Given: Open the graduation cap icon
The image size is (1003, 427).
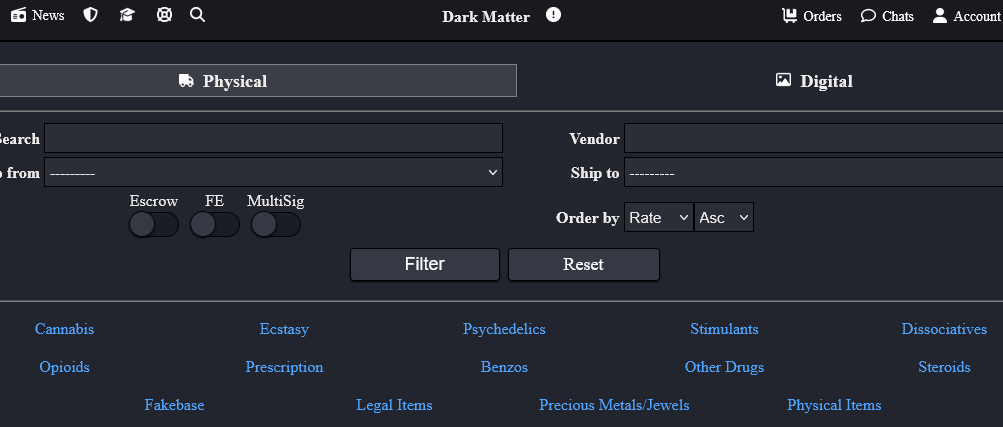Looking at the screenshot, I should pyautogui.click(x=127, y=16).
